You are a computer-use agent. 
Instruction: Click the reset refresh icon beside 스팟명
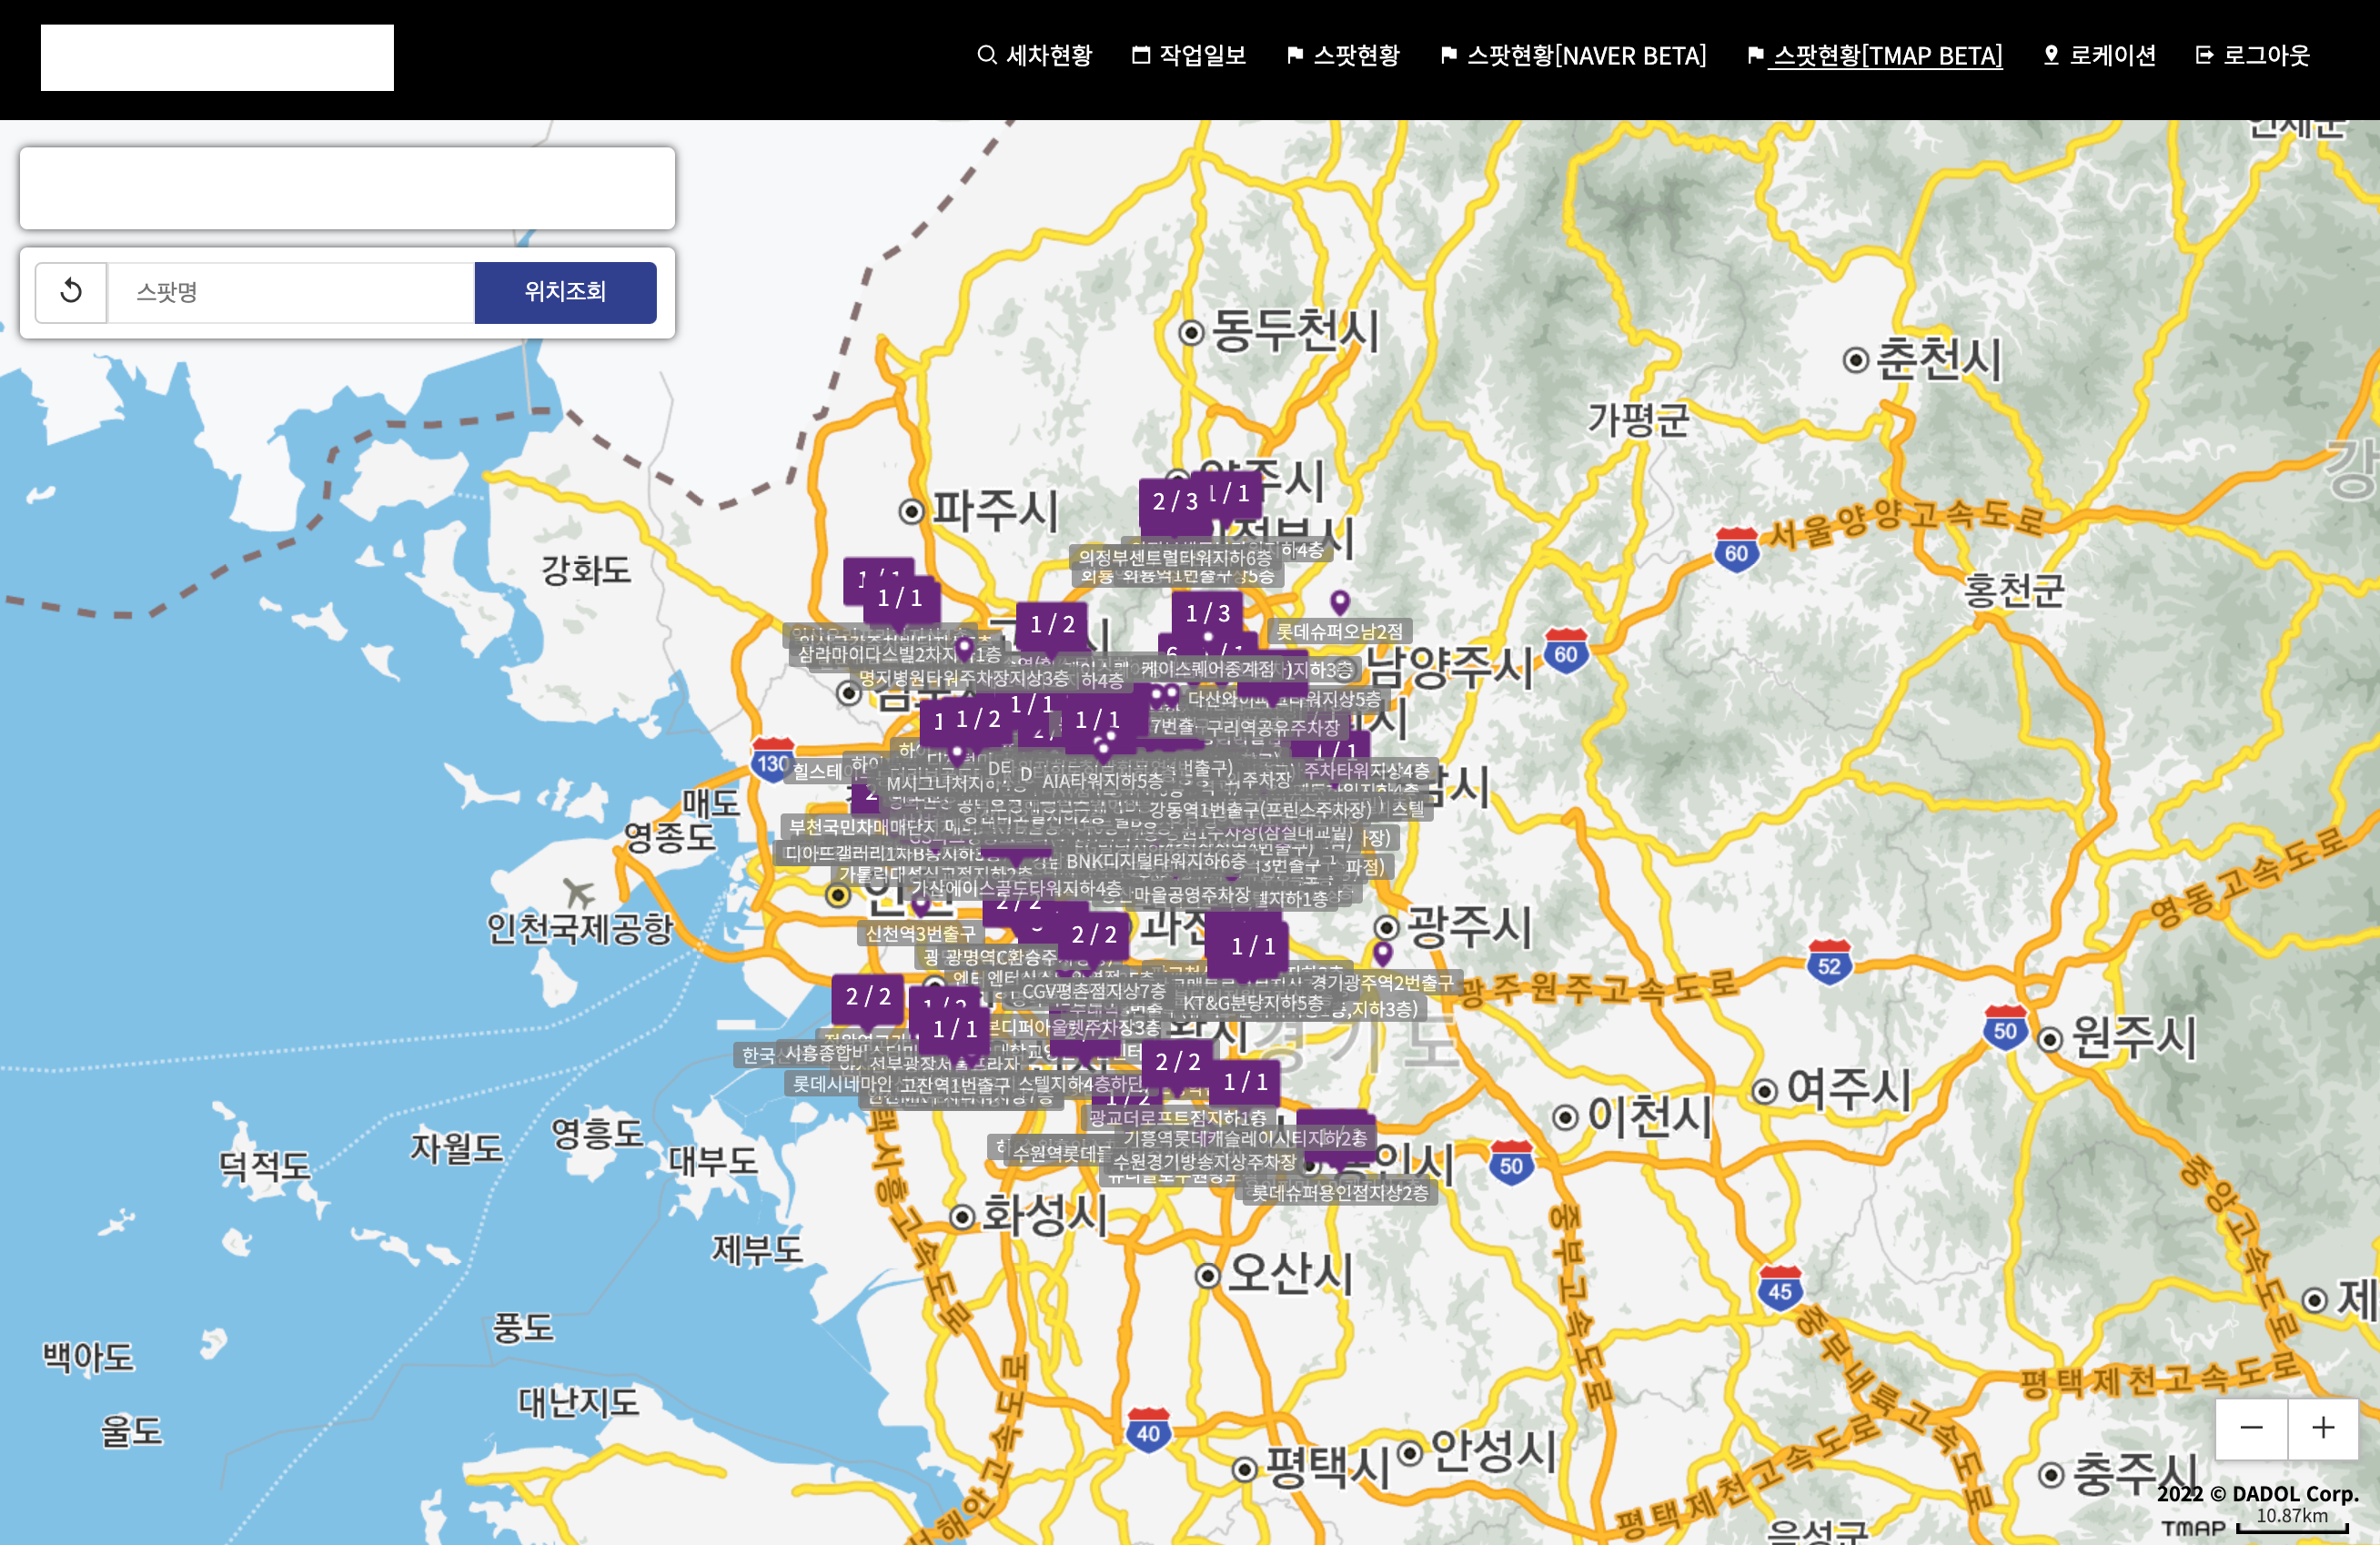(71, 292)
